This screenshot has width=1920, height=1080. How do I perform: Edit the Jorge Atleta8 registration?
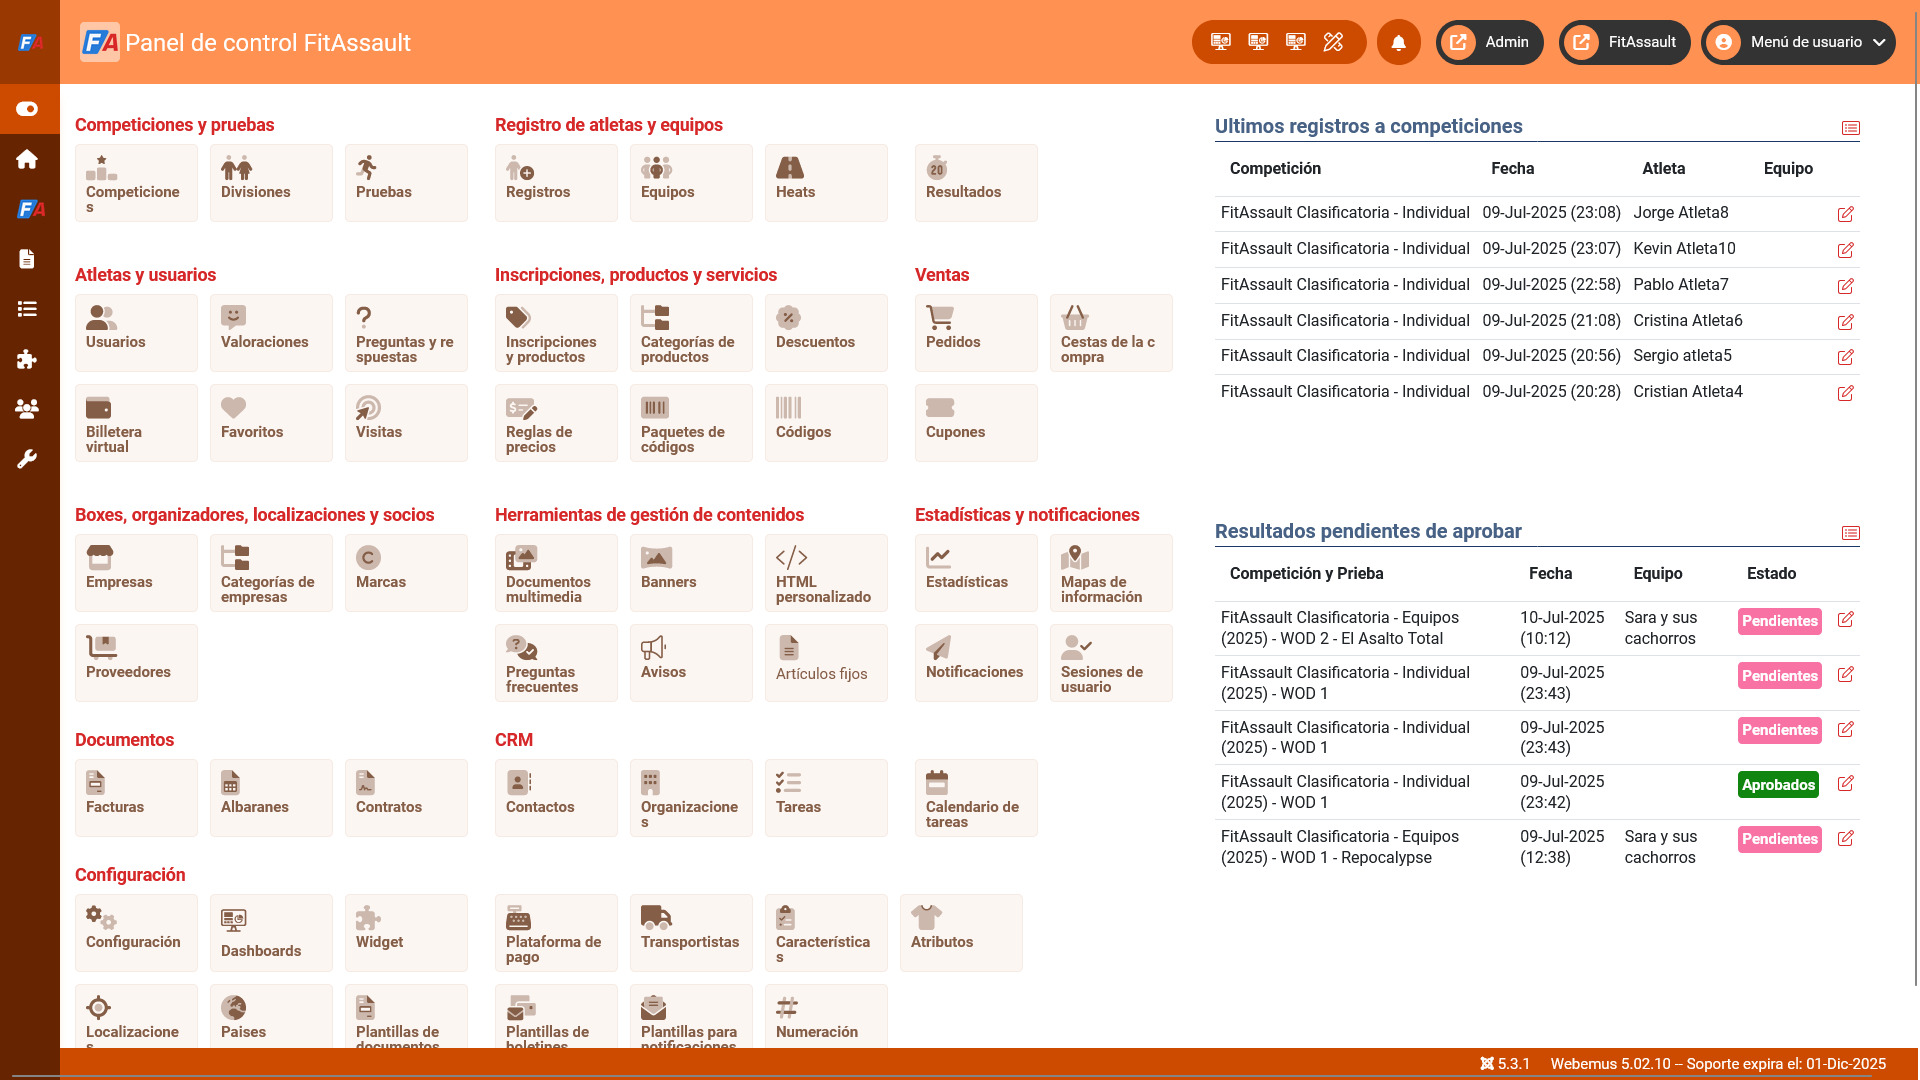1846,214
